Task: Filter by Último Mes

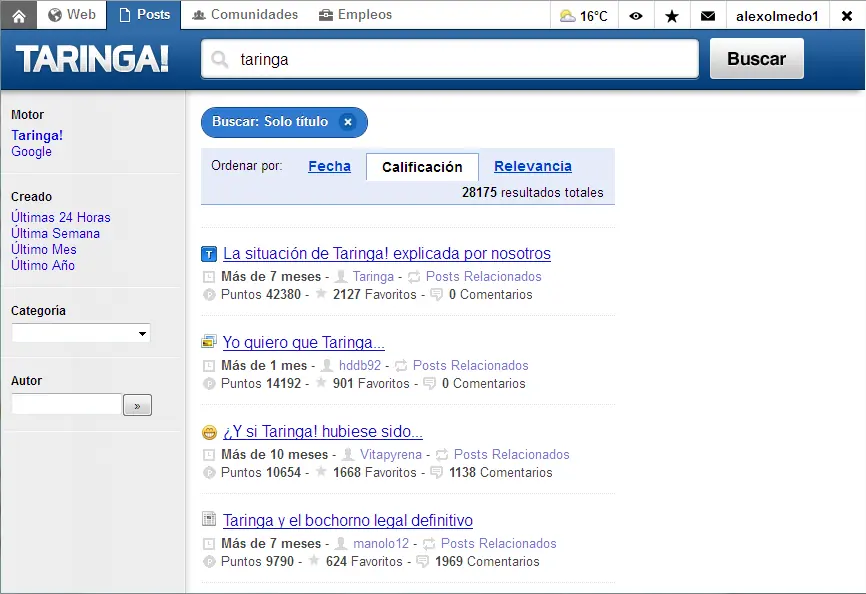Action: tap(44, 249)
